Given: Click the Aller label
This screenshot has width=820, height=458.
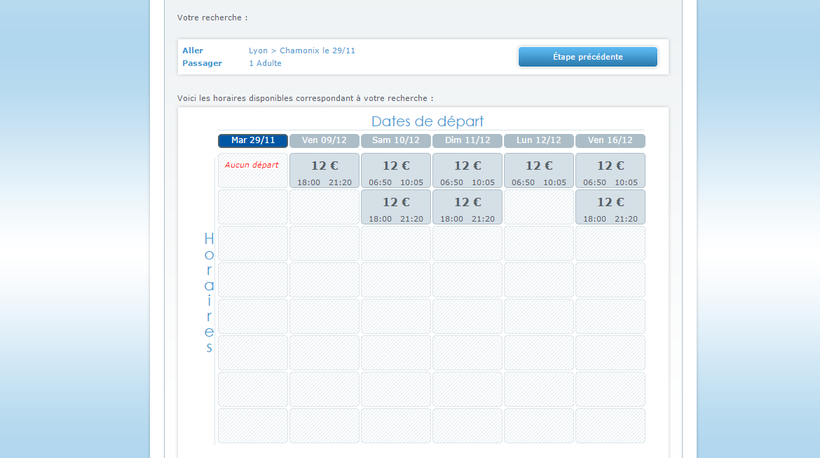Looking at the screenshot, I should click(193, 51).
